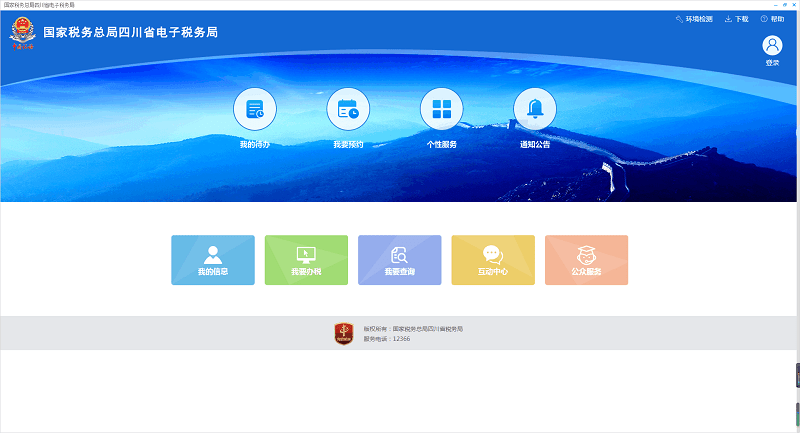The height and width of the screenshot is (433, 800).
Task: Click the 下载 download option
Action: [736, 19]
